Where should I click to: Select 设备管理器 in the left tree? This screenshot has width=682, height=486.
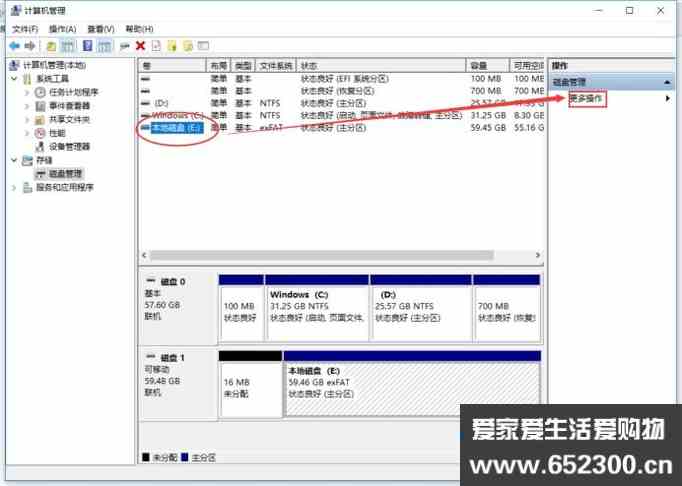click(x=70, y=147)
